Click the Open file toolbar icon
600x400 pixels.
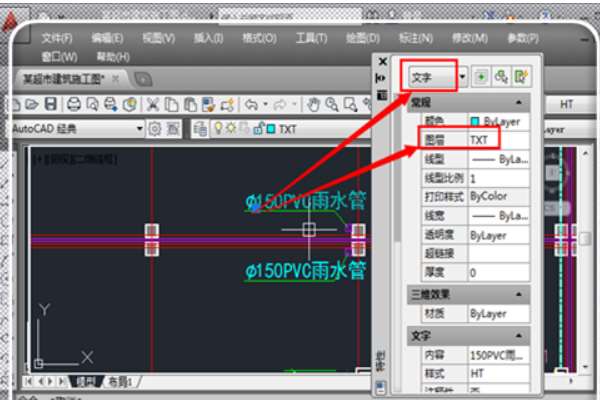[31, 104]
